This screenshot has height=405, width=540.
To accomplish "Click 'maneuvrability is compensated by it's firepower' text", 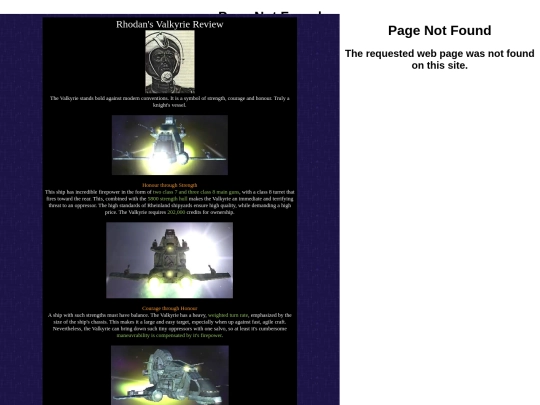I will coord(169,335).
